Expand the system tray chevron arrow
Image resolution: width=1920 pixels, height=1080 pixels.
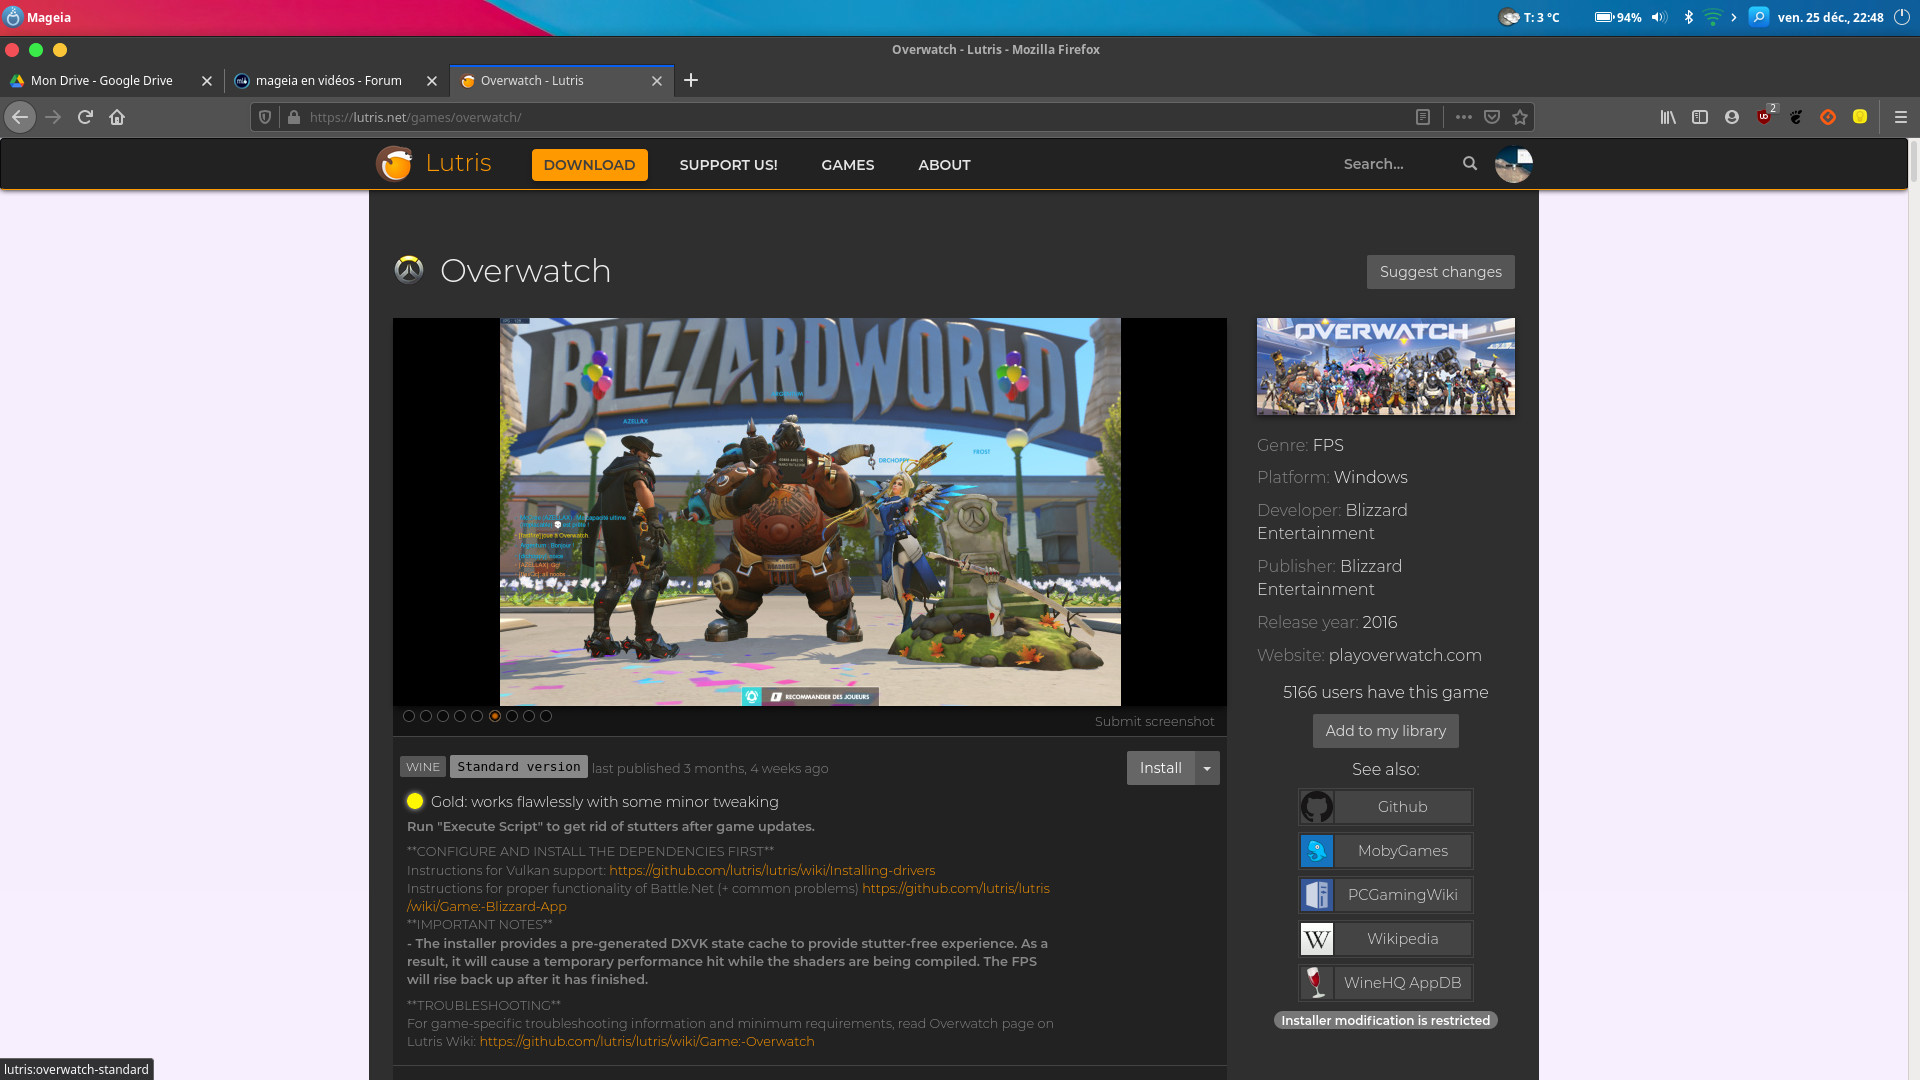tap(1734, 17)
